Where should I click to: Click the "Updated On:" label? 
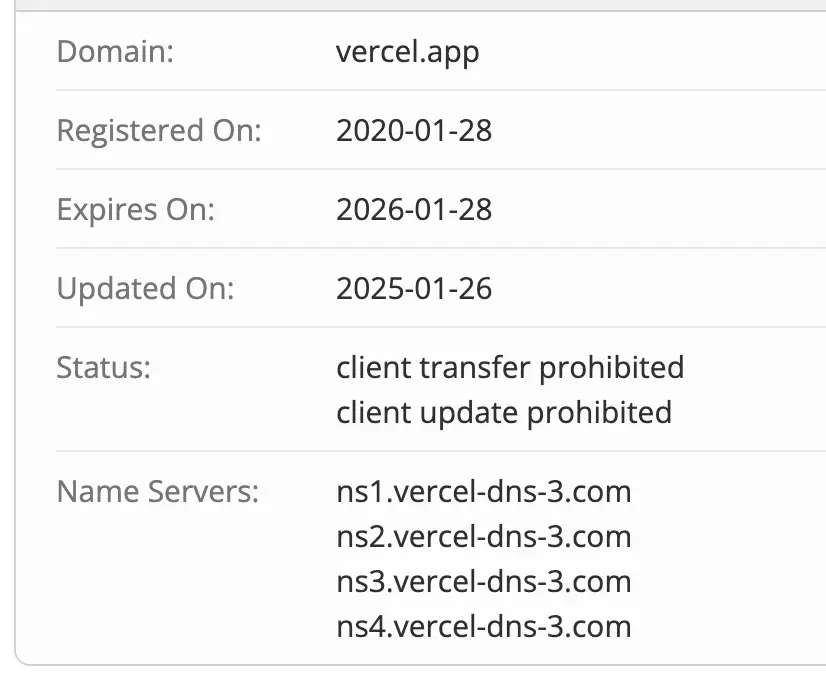point(145,289)
